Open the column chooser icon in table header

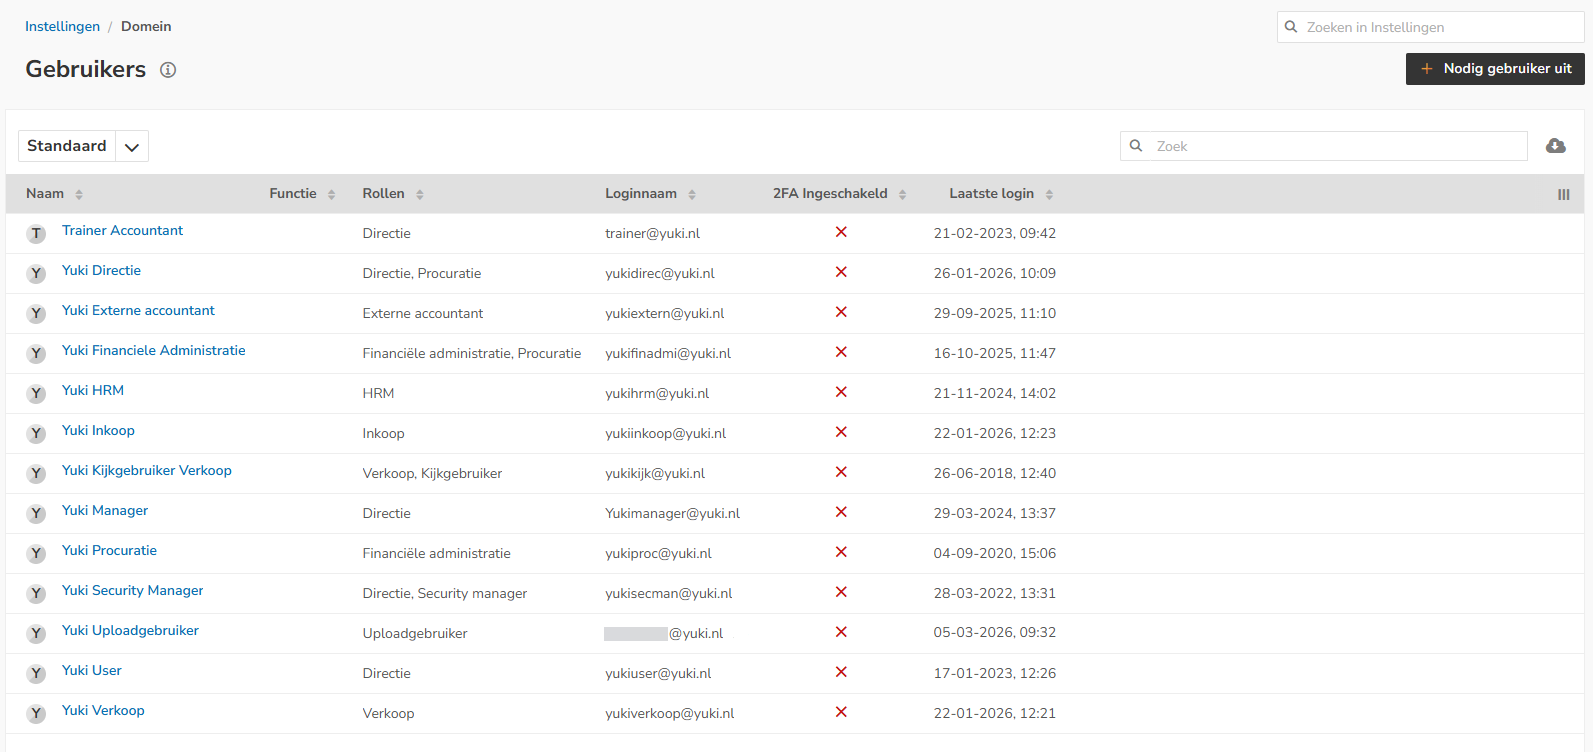coord(1564,194)
